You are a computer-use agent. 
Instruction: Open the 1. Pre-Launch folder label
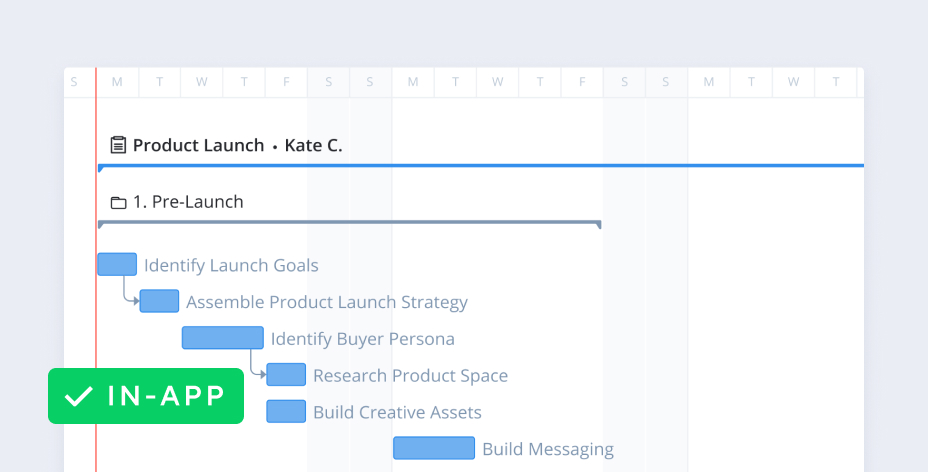(x=188, y=202)
